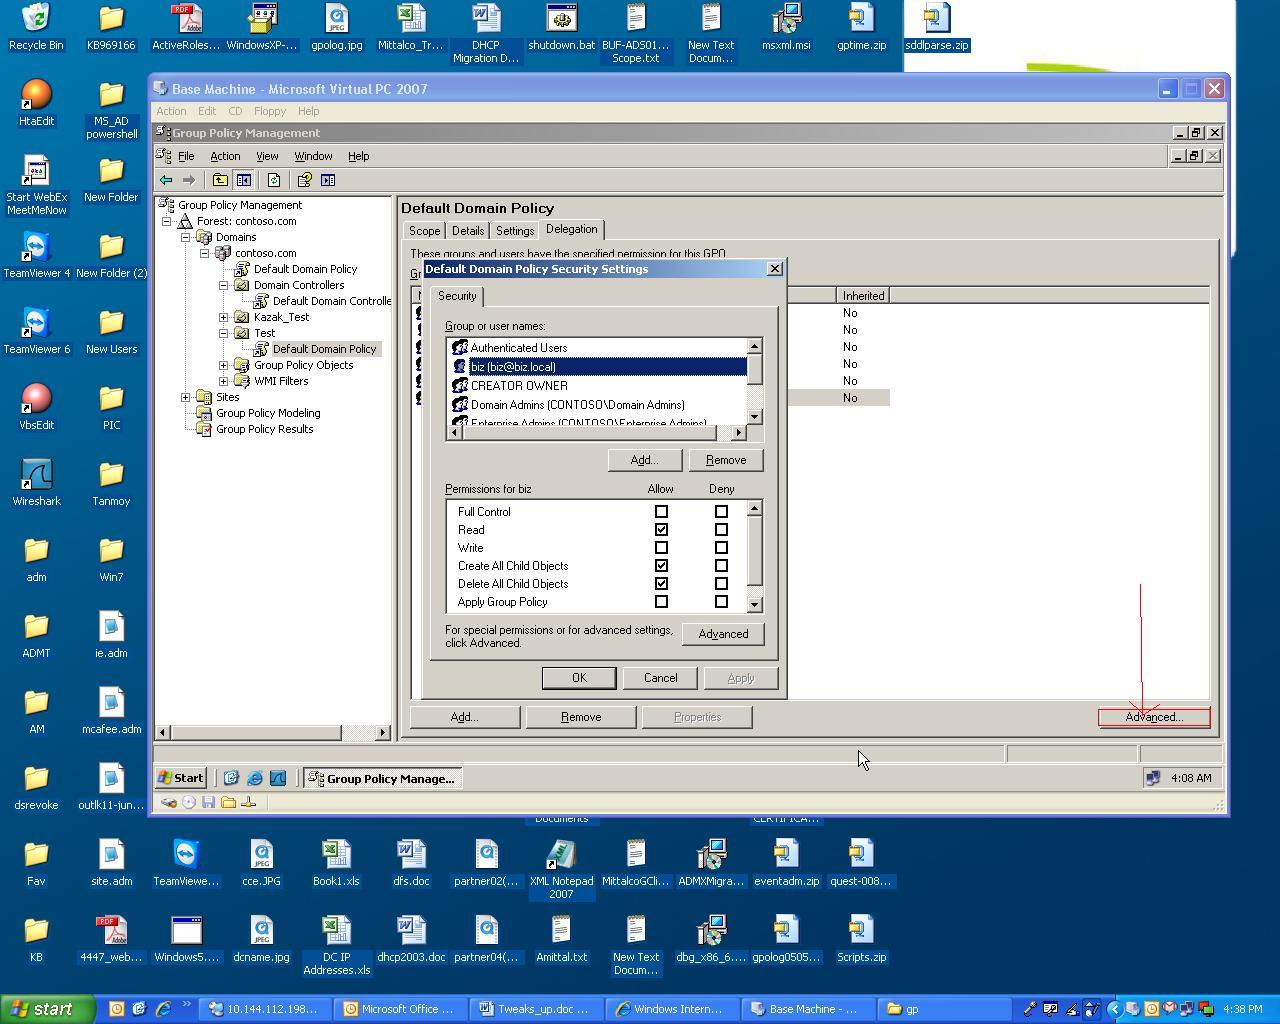This screenshot has width=1280, height=1024.
Task: Uncheck Read Allow checkbox
Action: [661, 530]
